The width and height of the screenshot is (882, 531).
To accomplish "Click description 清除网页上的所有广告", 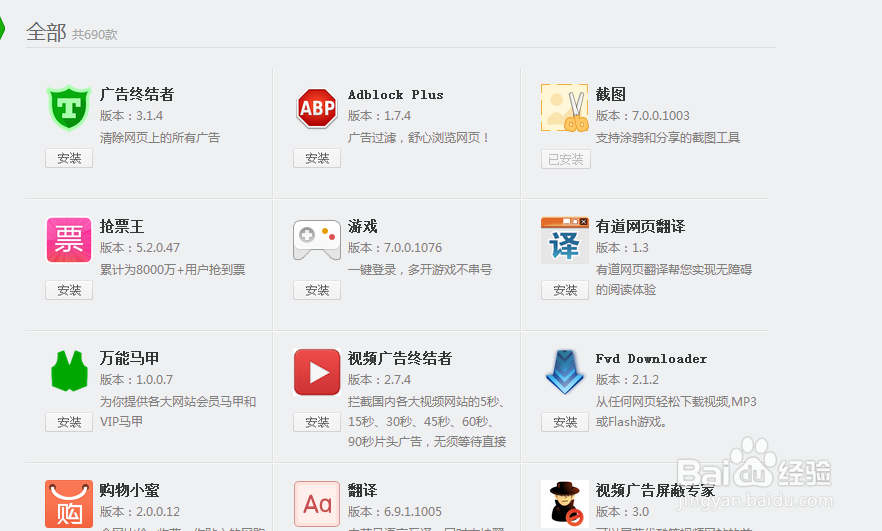I will [x=160, y=138].
